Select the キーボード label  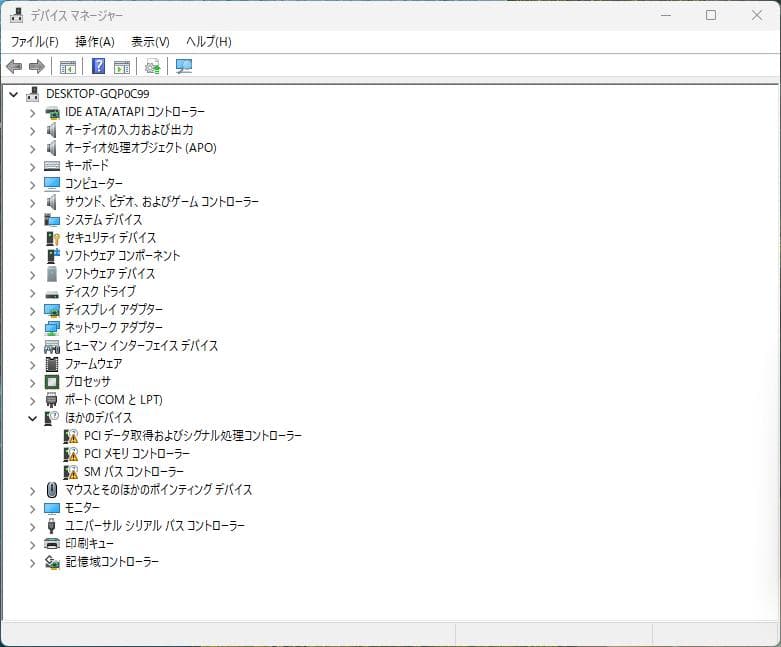coord(87,165)
